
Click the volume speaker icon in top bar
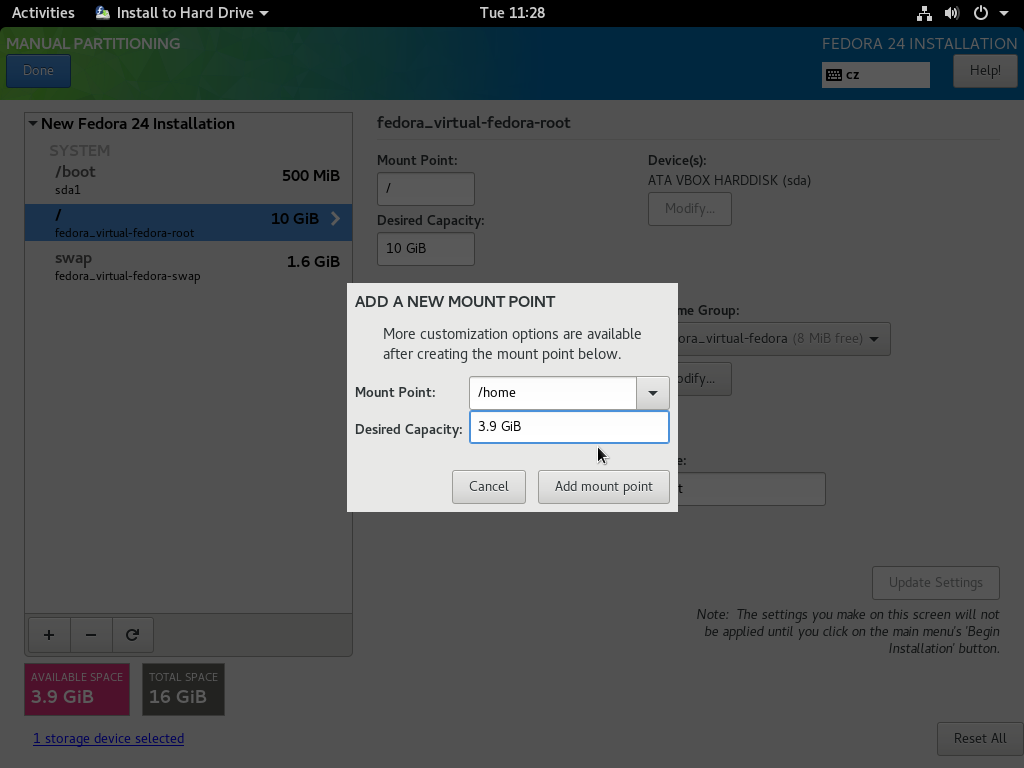pos(952,13)
